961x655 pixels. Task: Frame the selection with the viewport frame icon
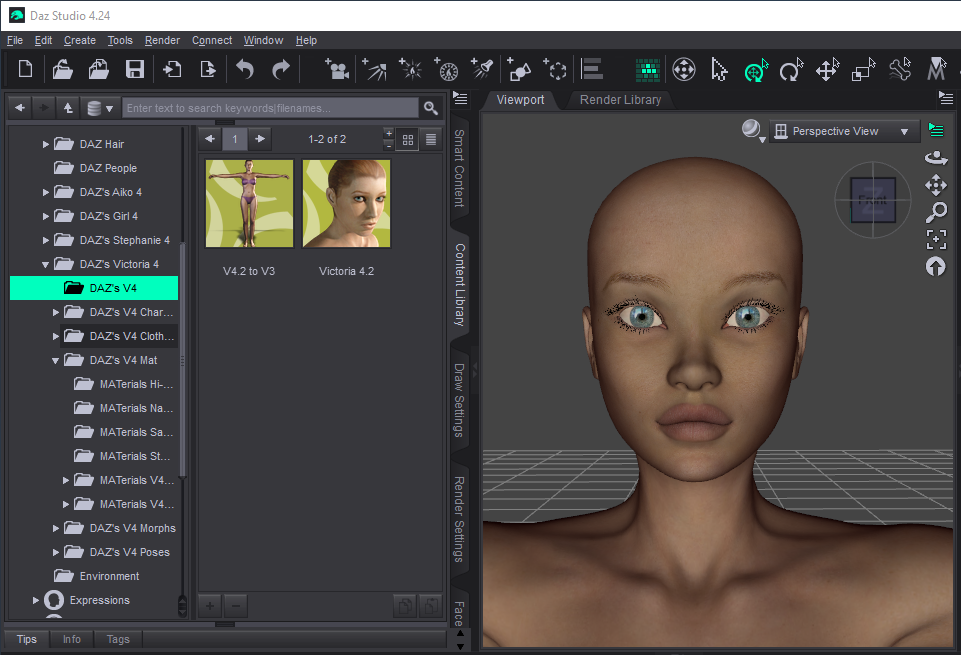[x=936, y=239]
